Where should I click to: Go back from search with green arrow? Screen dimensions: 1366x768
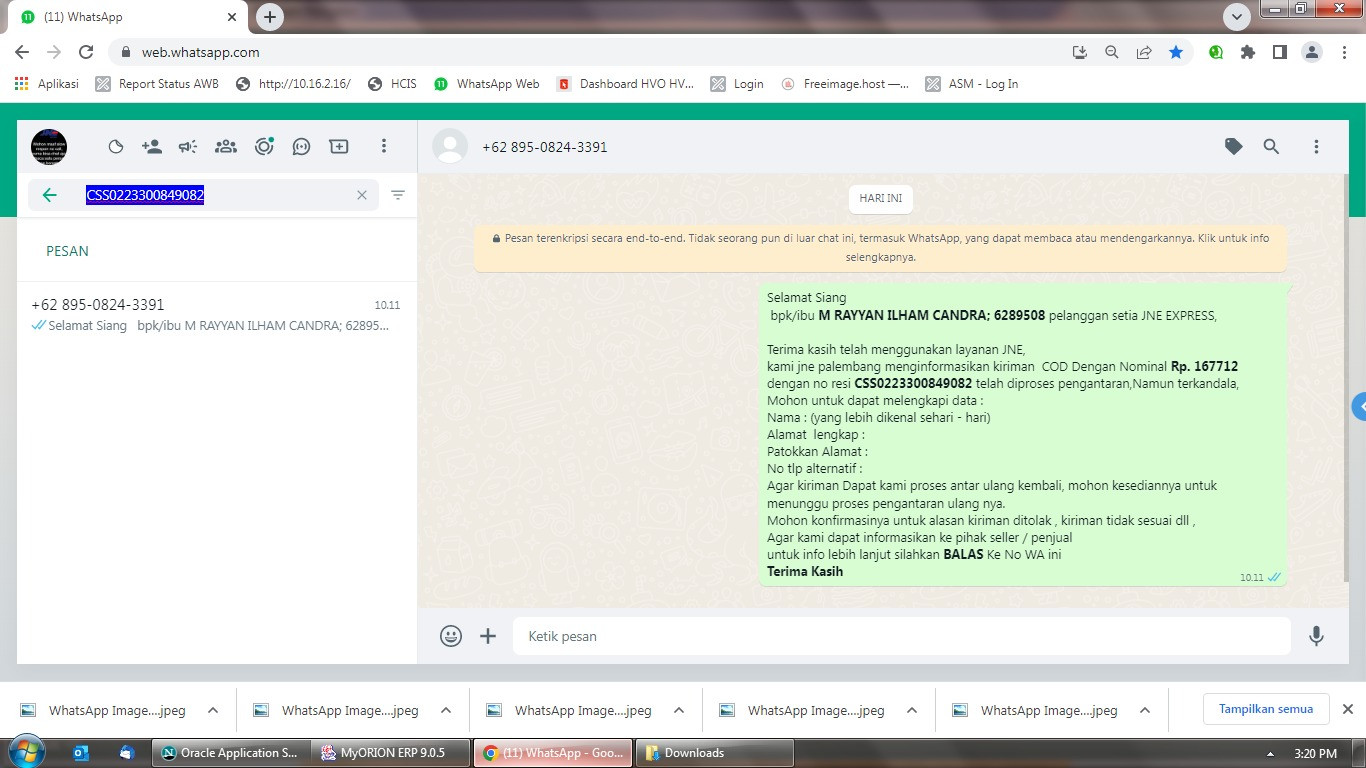coord(50,195)
